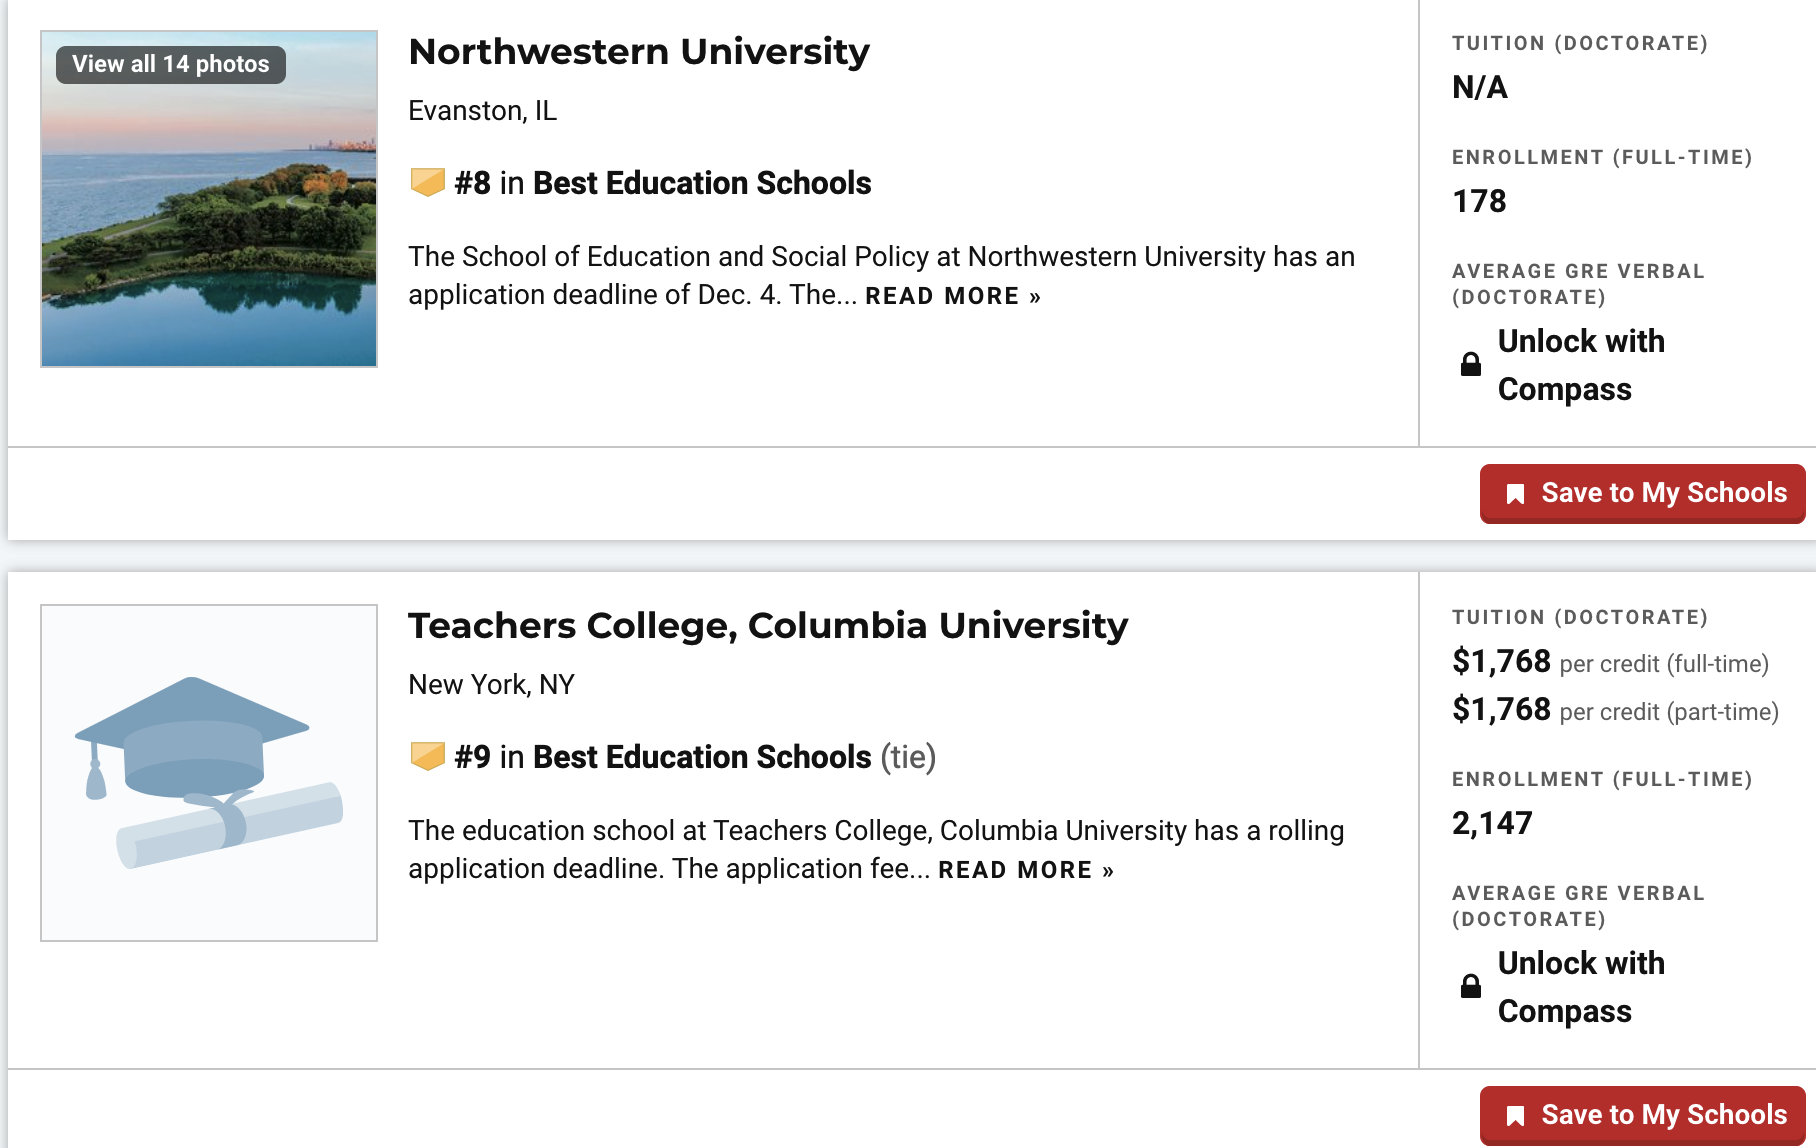Click READ MORE for Teachers College description
This screenshot has width=1816, height=1148.
click(x=1026, y=870)
